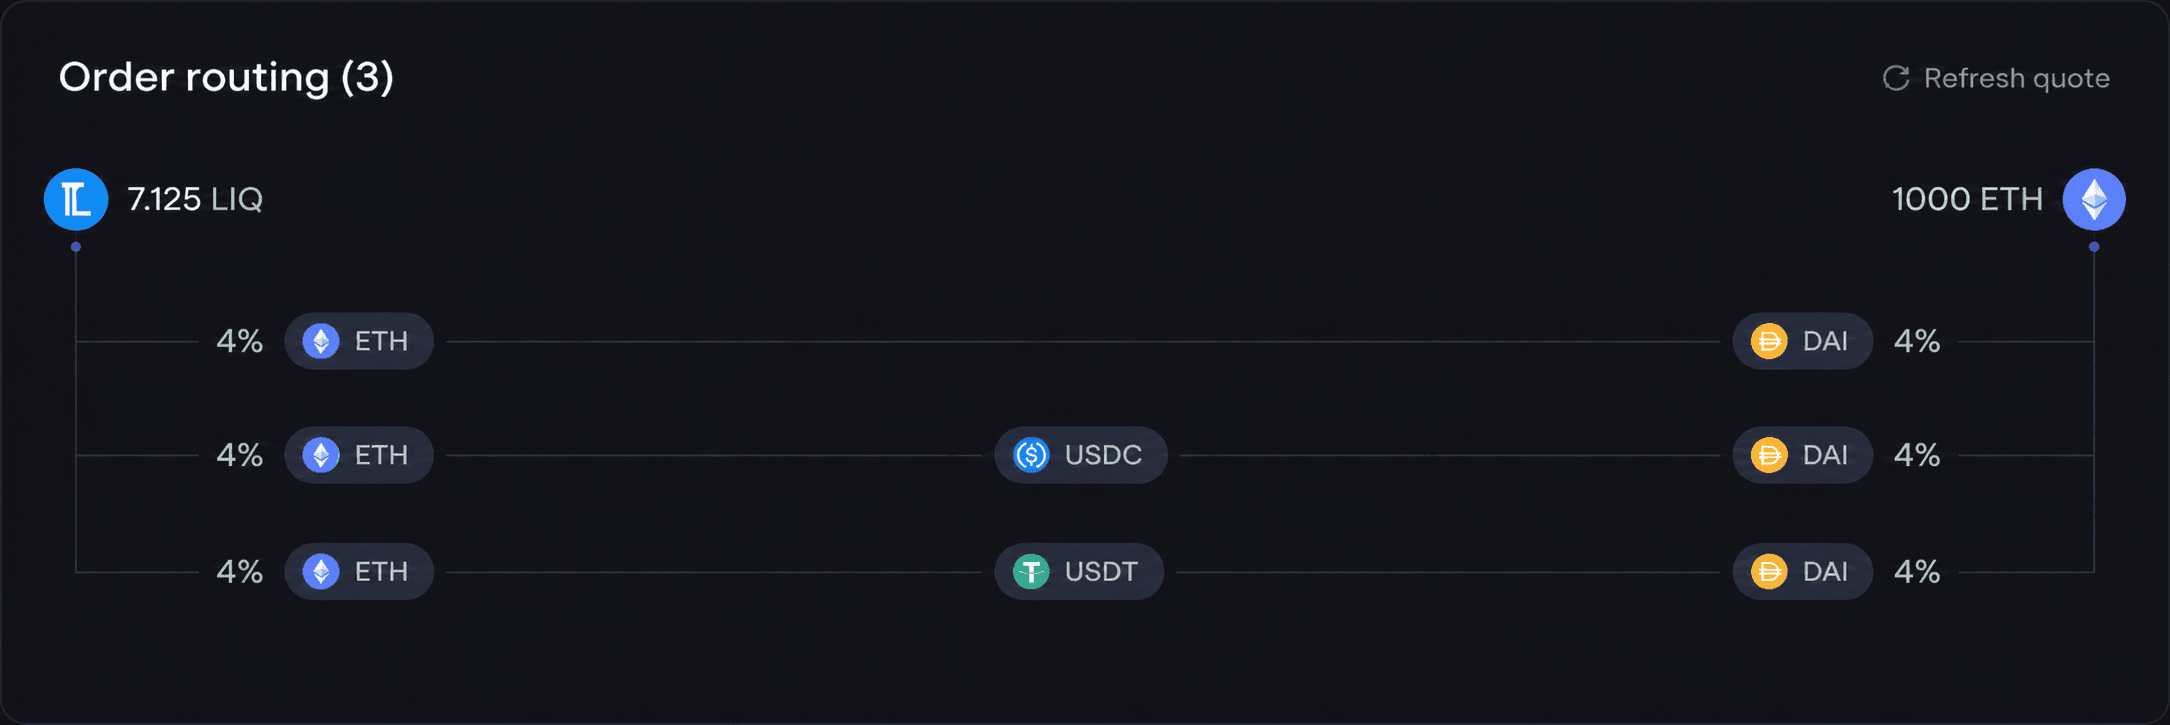
Task: Click the Refresh quote circular arrow icon
Action: coord(1896,78)
